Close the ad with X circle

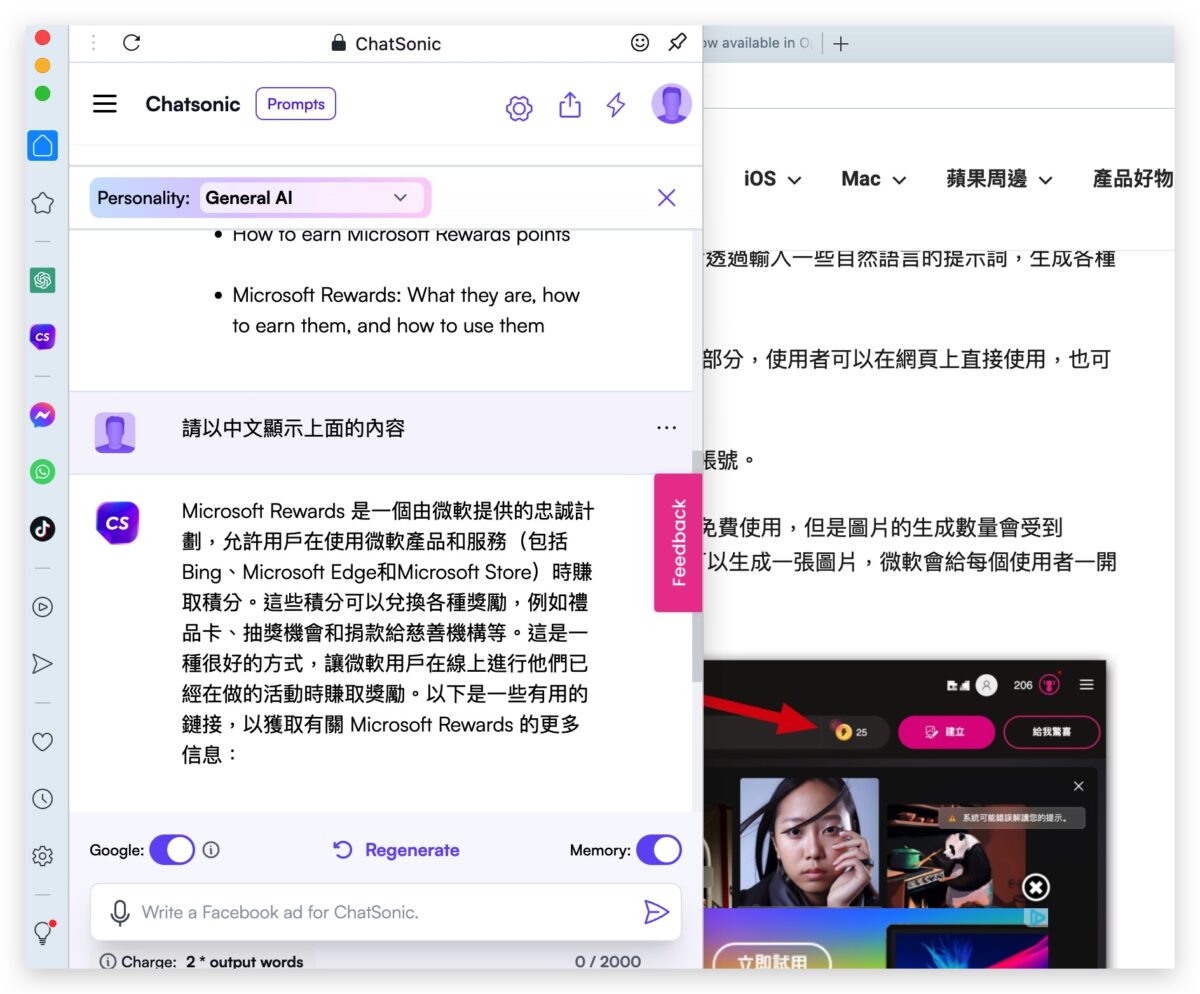pyautogui.click(x=1036, y=887)
